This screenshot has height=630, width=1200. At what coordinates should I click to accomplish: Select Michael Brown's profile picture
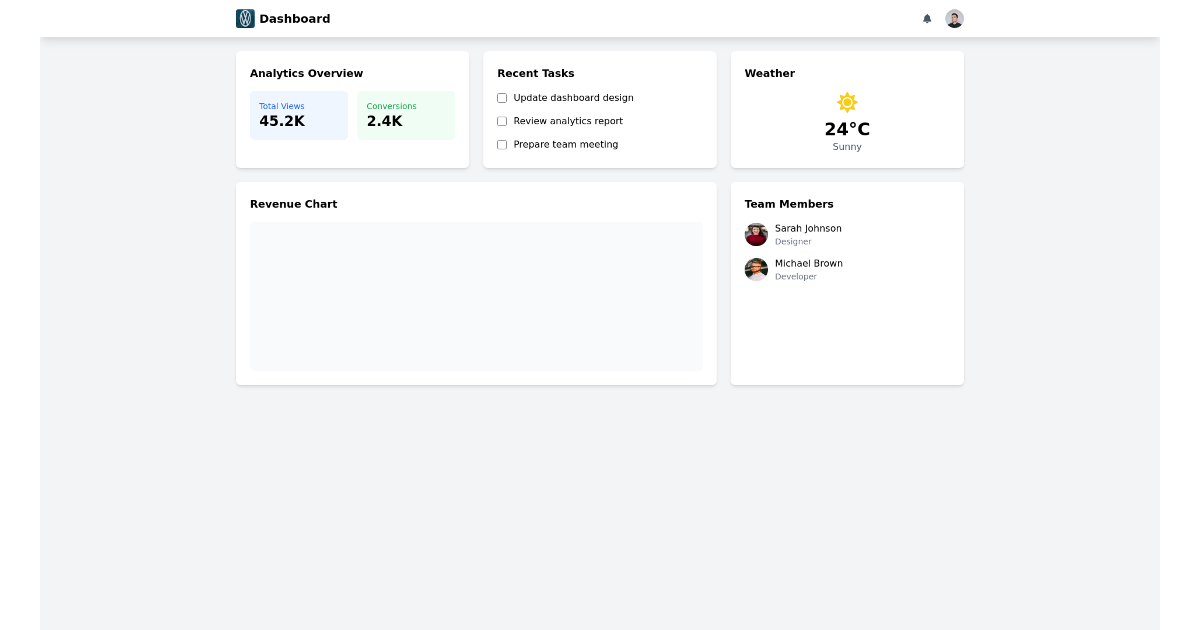coord(756,269)
